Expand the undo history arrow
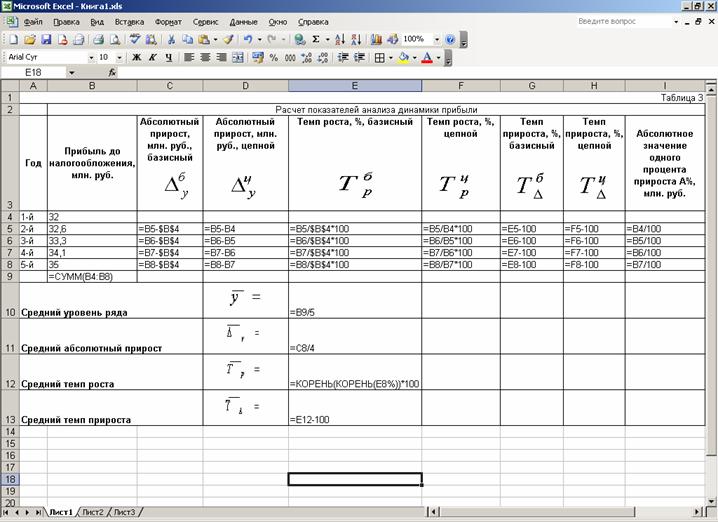 [x=260, y=39]
